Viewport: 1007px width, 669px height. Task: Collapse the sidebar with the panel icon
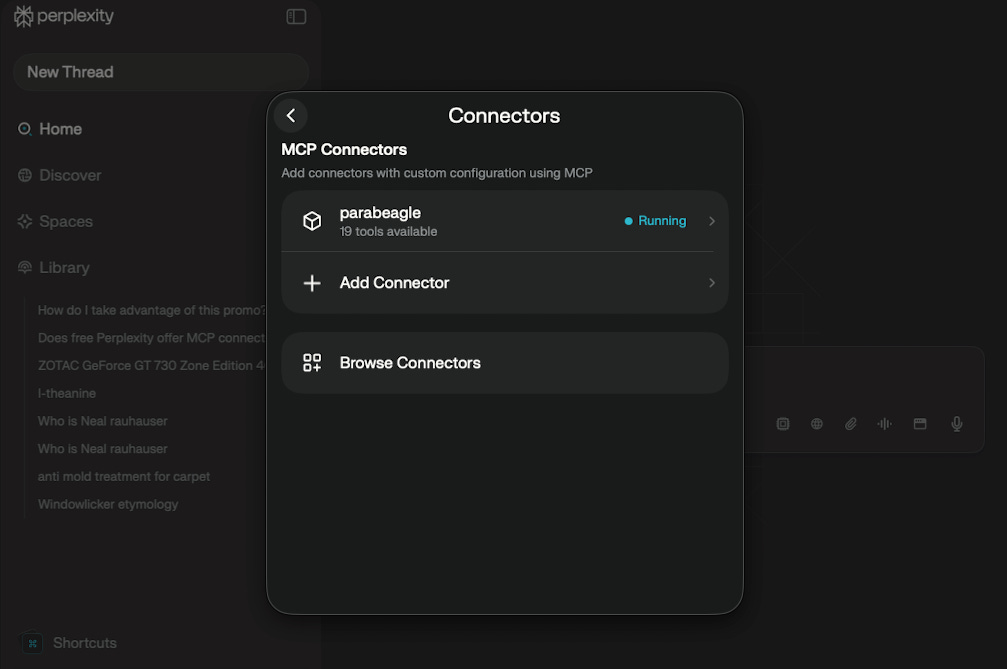coord(296,17)
